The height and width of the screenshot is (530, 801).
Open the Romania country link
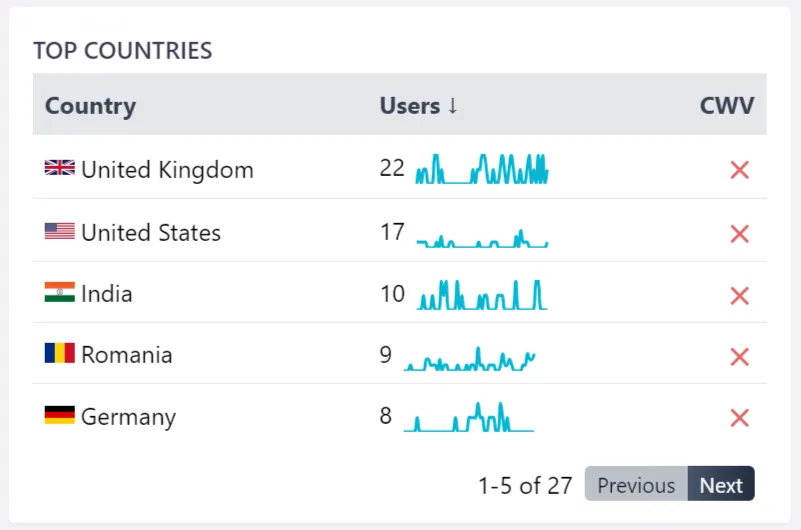(x=126, y=355)
